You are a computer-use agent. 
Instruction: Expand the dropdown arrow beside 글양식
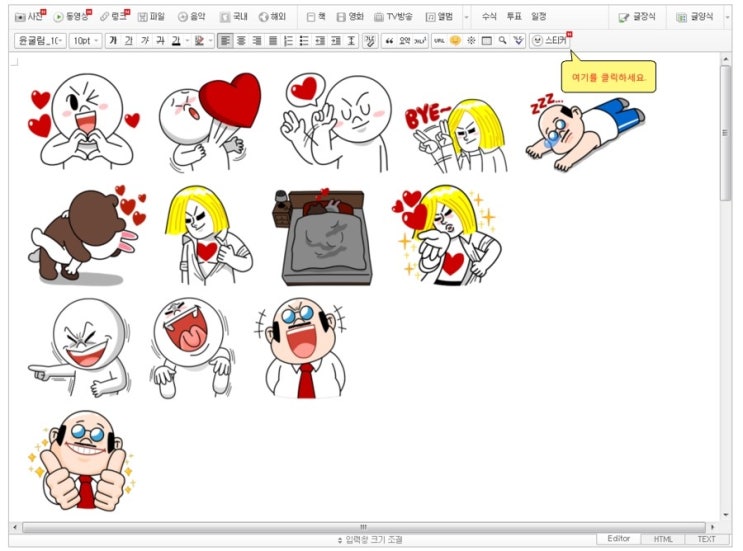click(727, 17)
